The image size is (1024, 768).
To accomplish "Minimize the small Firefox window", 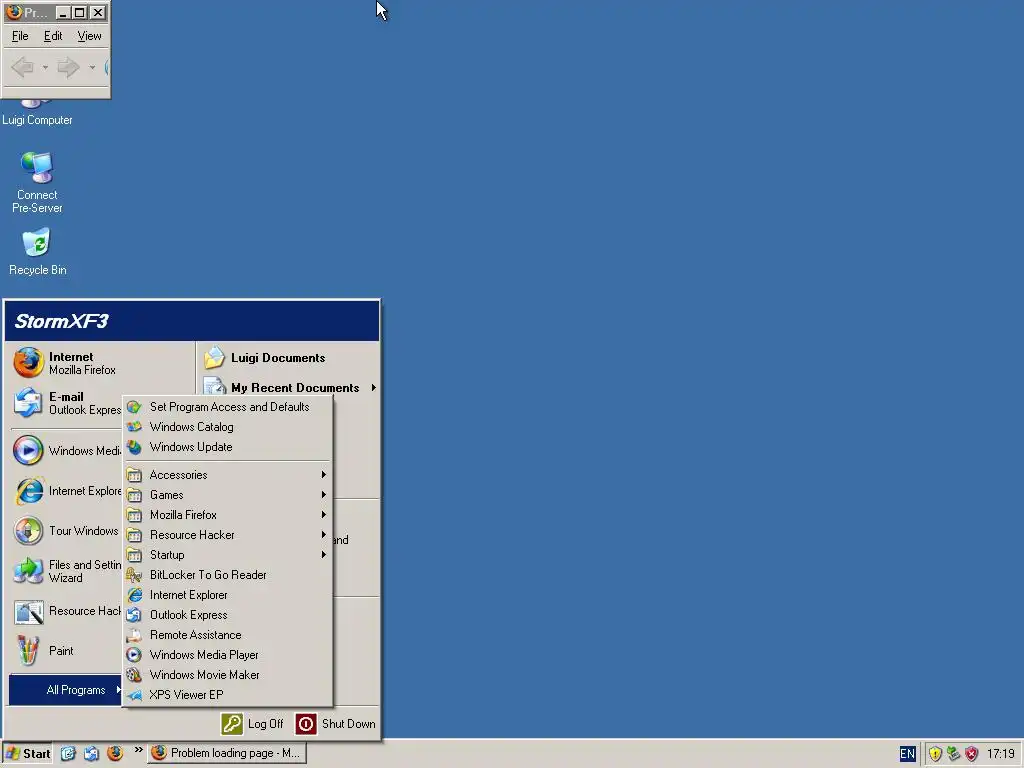I will pyautogui.click(x=63, y=12).
